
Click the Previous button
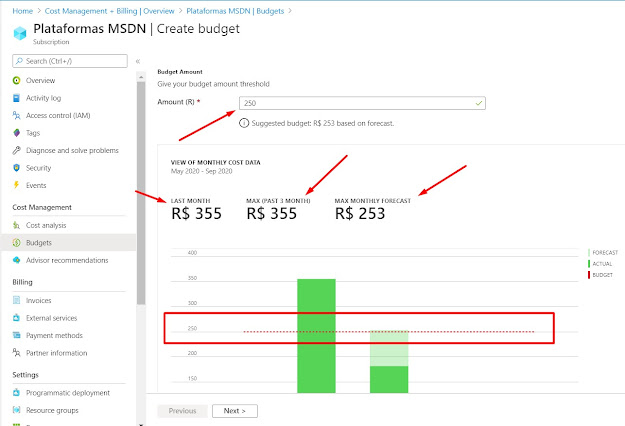[x=183, y=411]
